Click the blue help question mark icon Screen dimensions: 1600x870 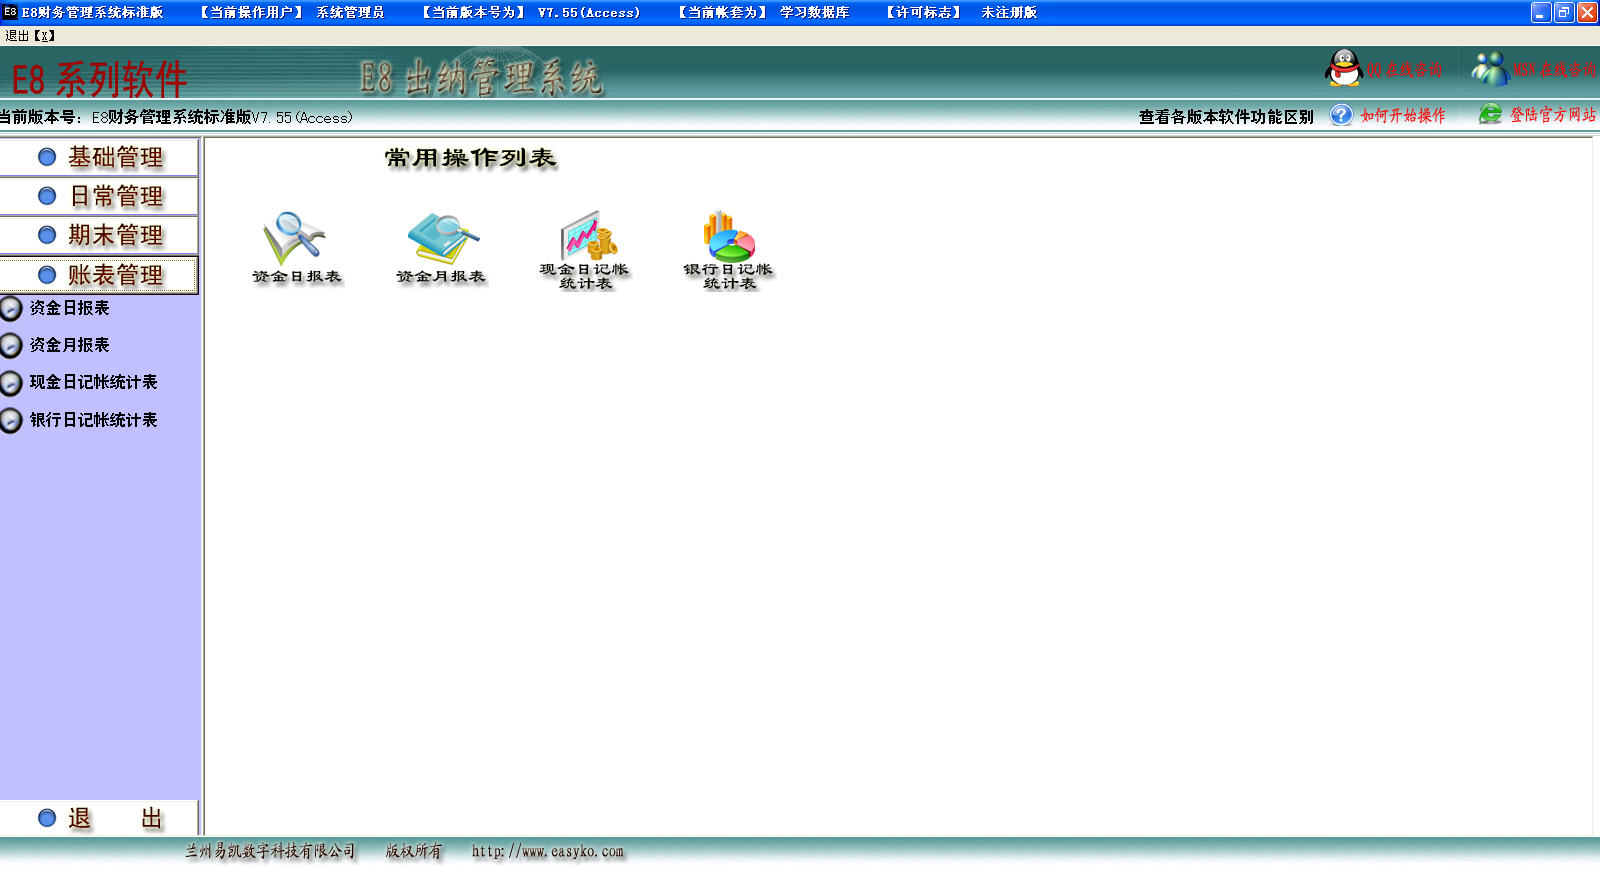(1341, 115)
